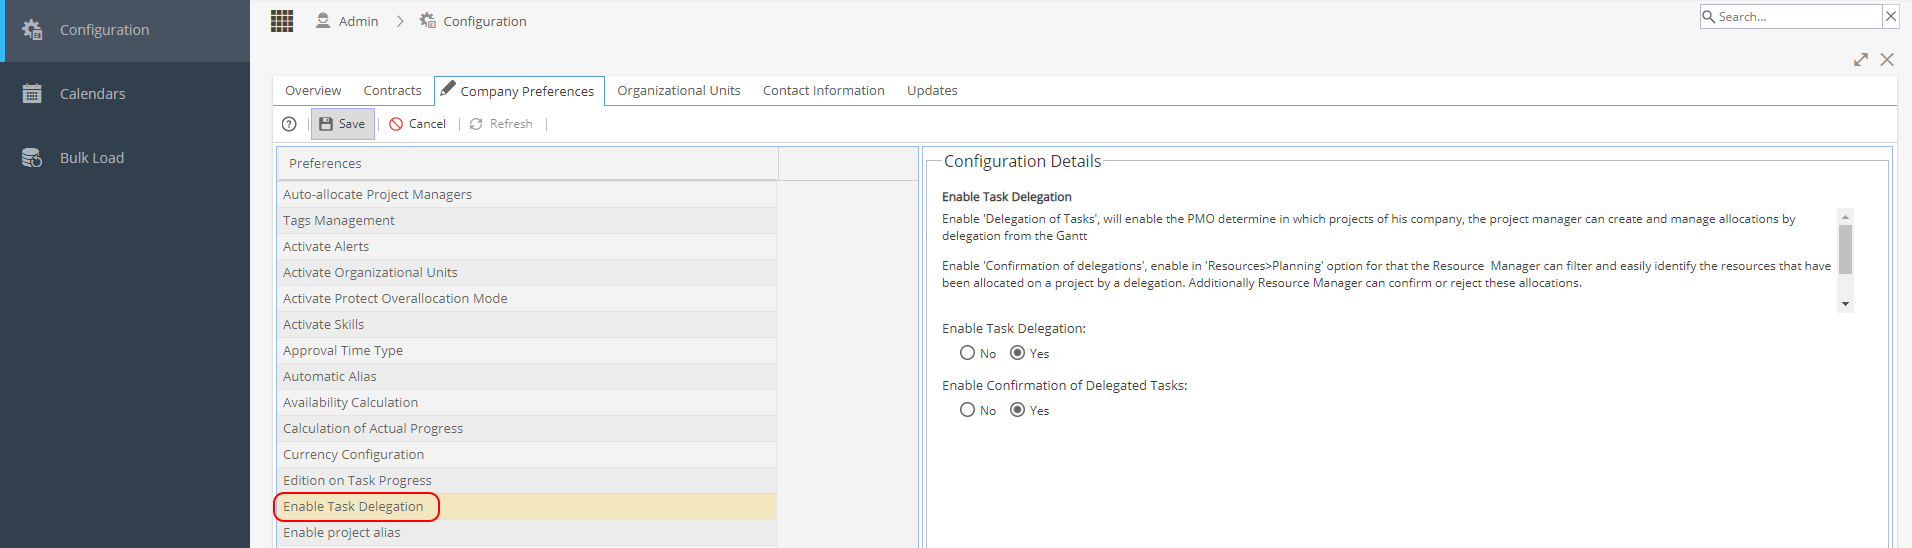1912x548 pixels.
Task: Click the Preferences column header
Action: coord(527,163)
